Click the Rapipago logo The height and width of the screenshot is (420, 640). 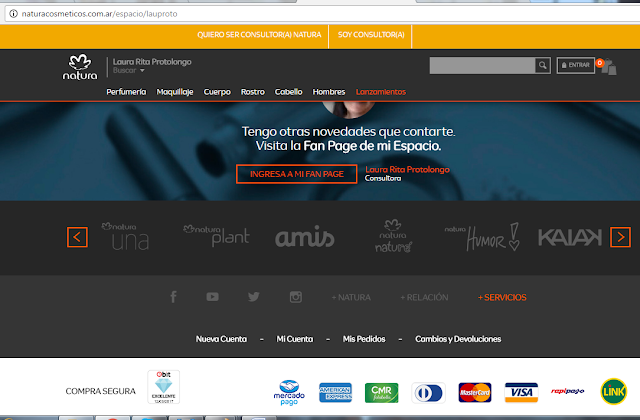point(567,391)
